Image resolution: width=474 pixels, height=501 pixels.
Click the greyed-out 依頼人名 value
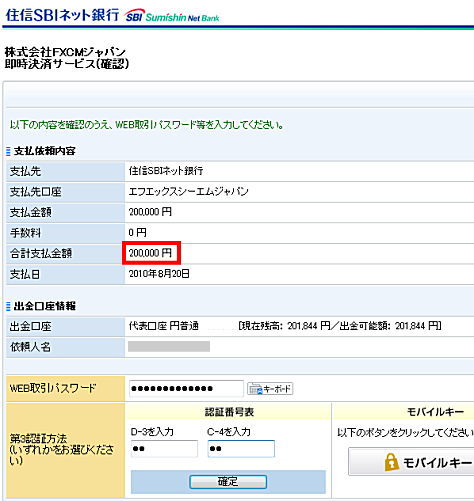[169, 346]
